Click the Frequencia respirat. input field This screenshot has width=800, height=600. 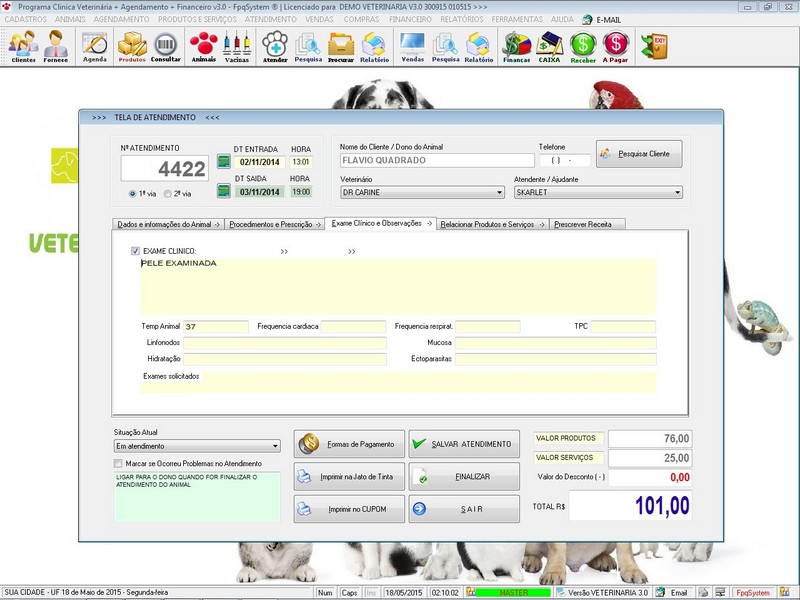coord(487,327)
